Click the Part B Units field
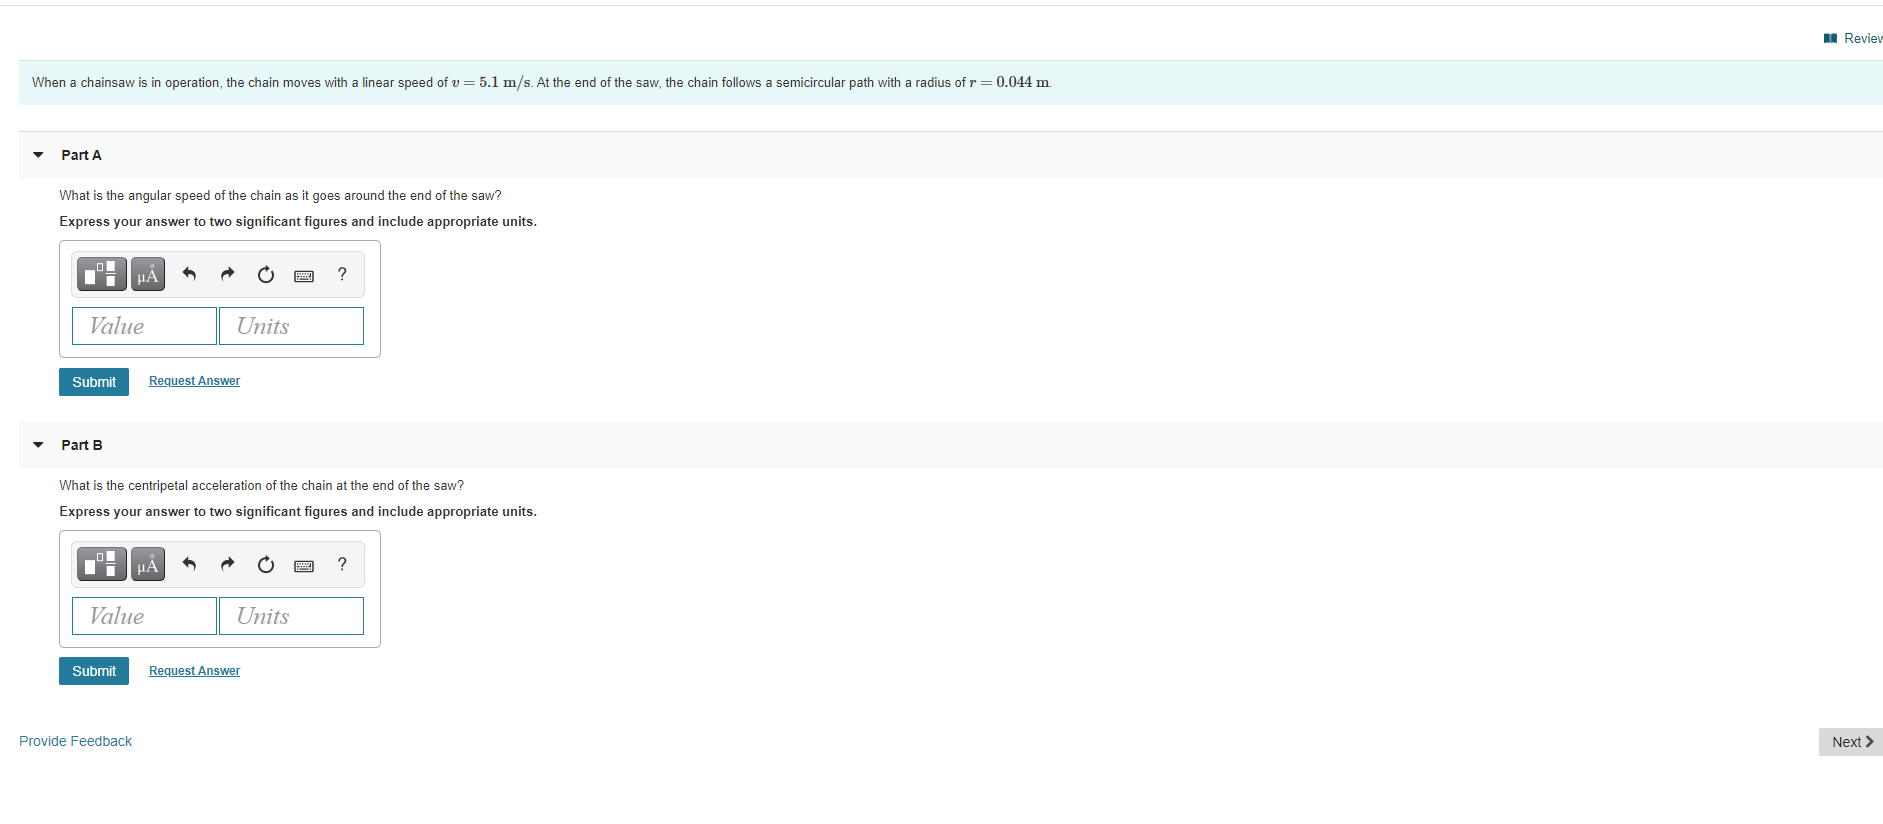This screenshot has height=824, width=1883. pos(291,616)
